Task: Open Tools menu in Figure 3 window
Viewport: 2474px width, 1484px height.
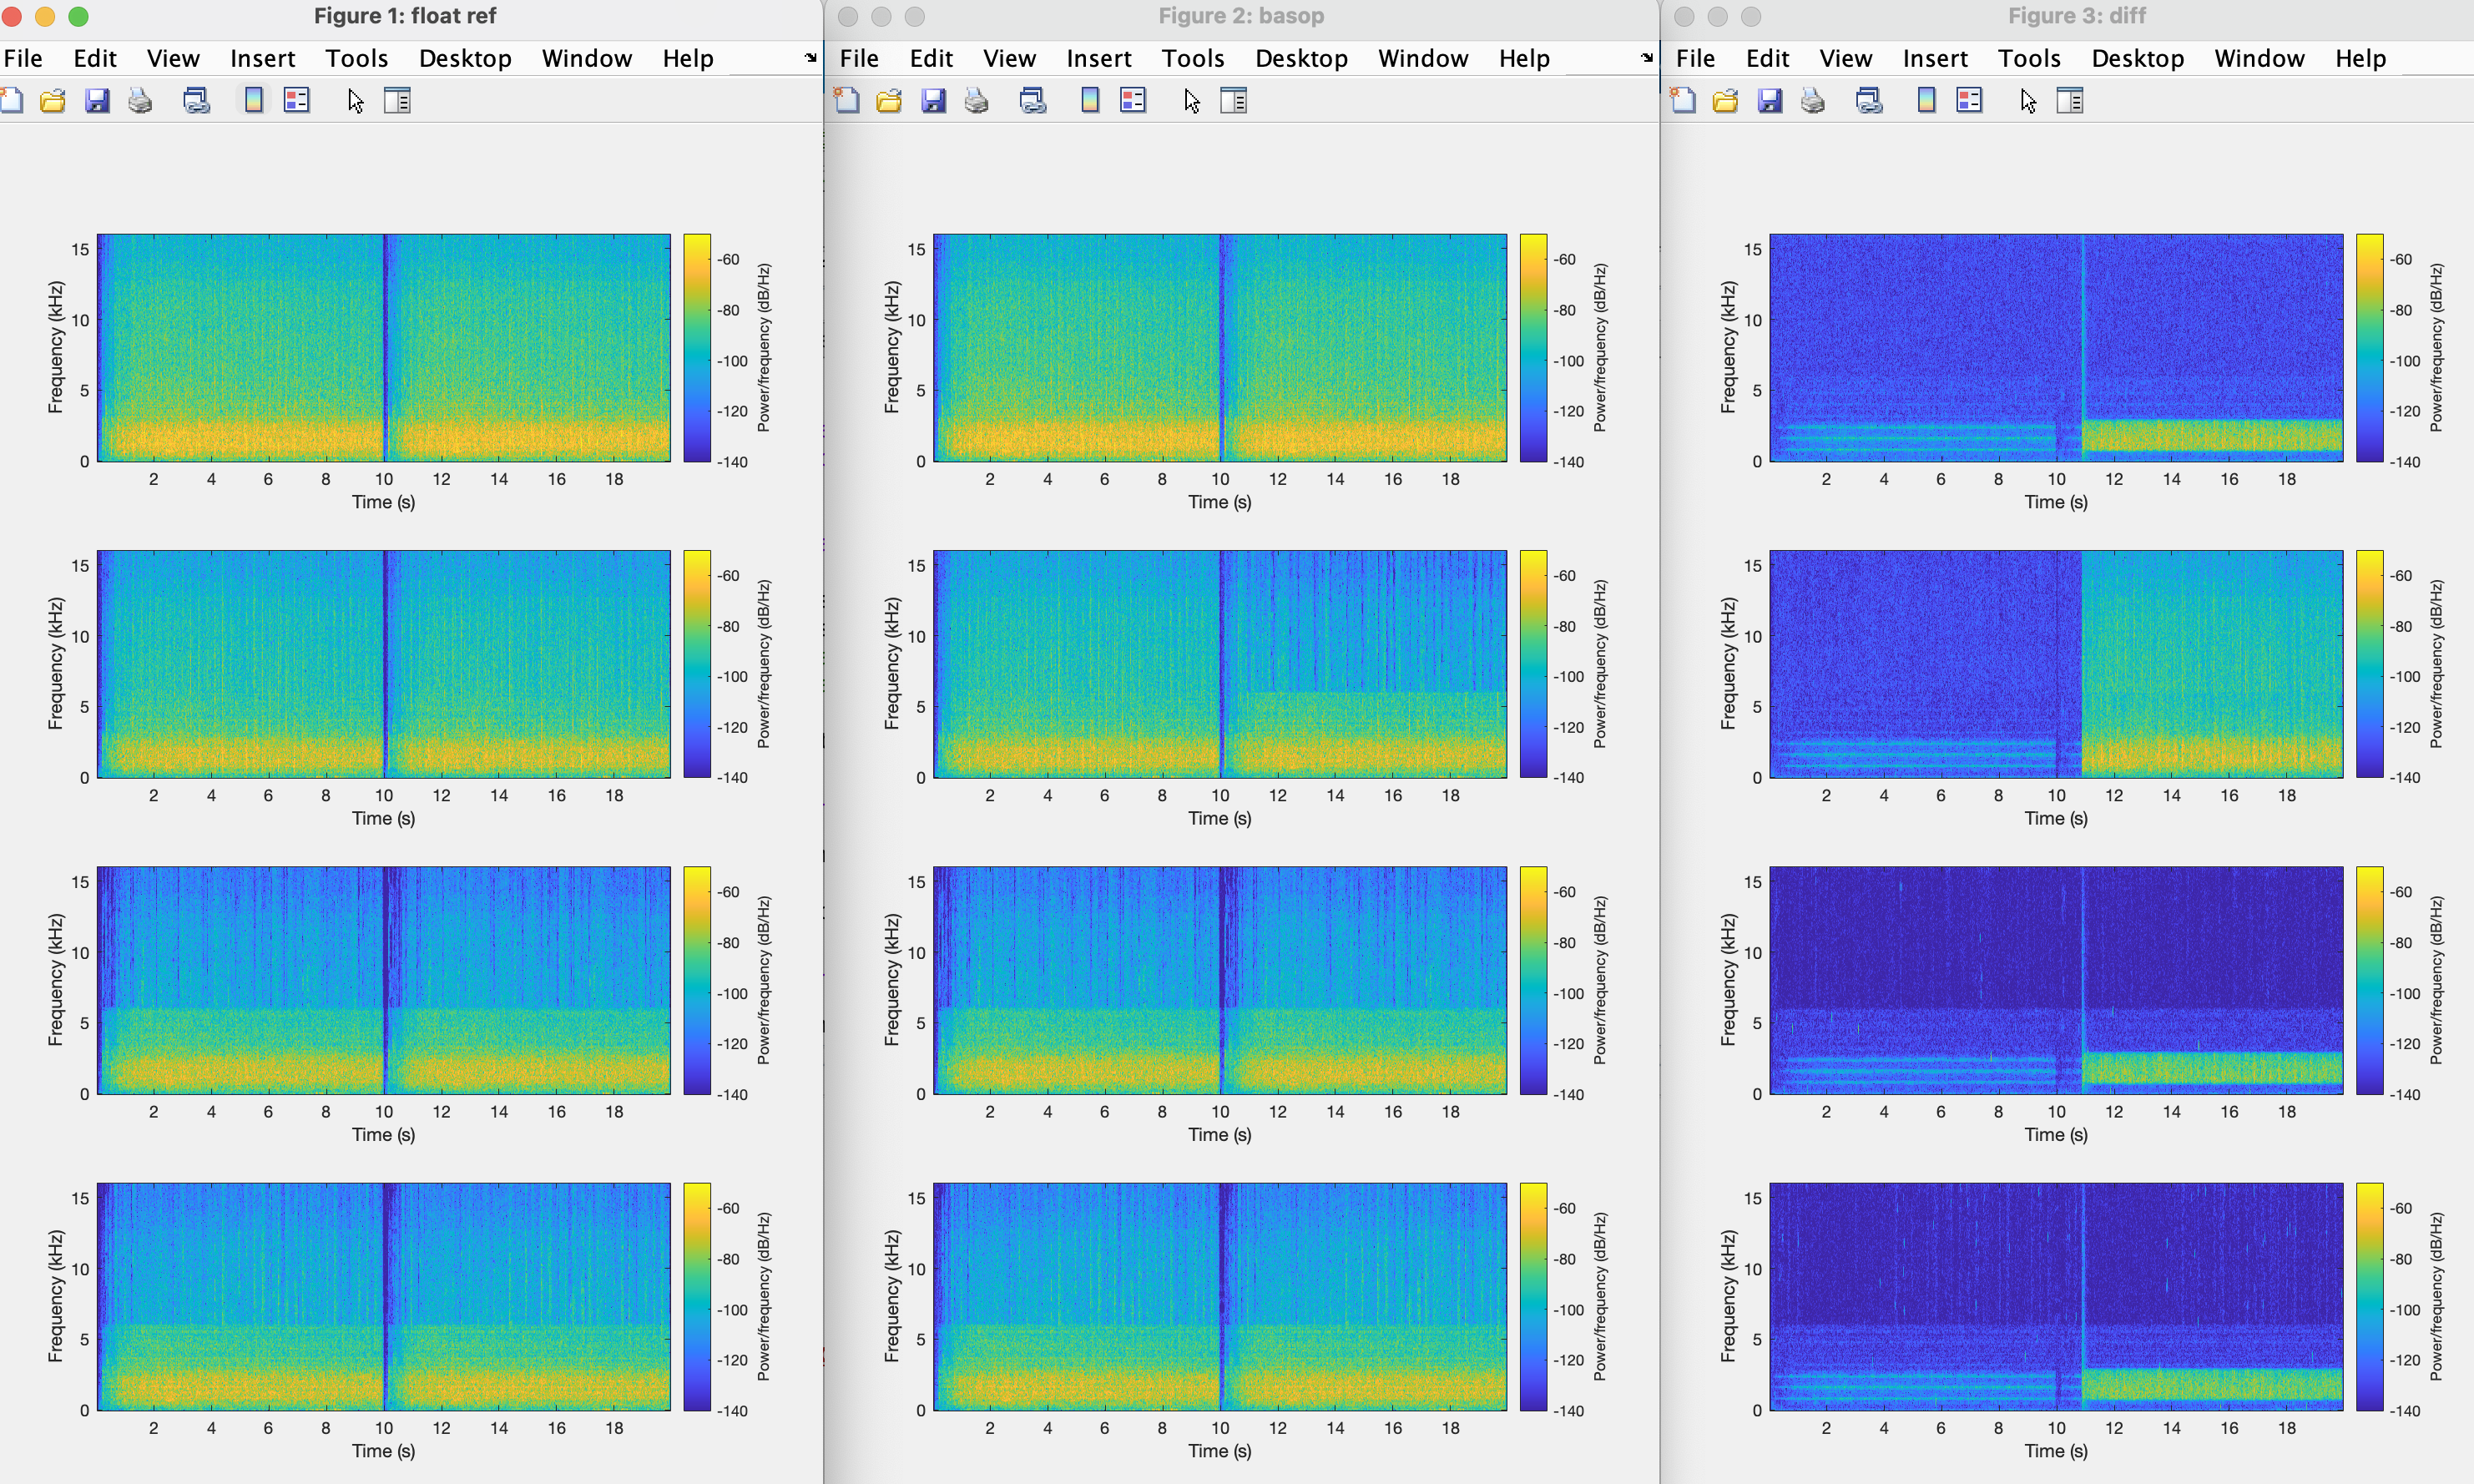Action: coord(2028,58)
